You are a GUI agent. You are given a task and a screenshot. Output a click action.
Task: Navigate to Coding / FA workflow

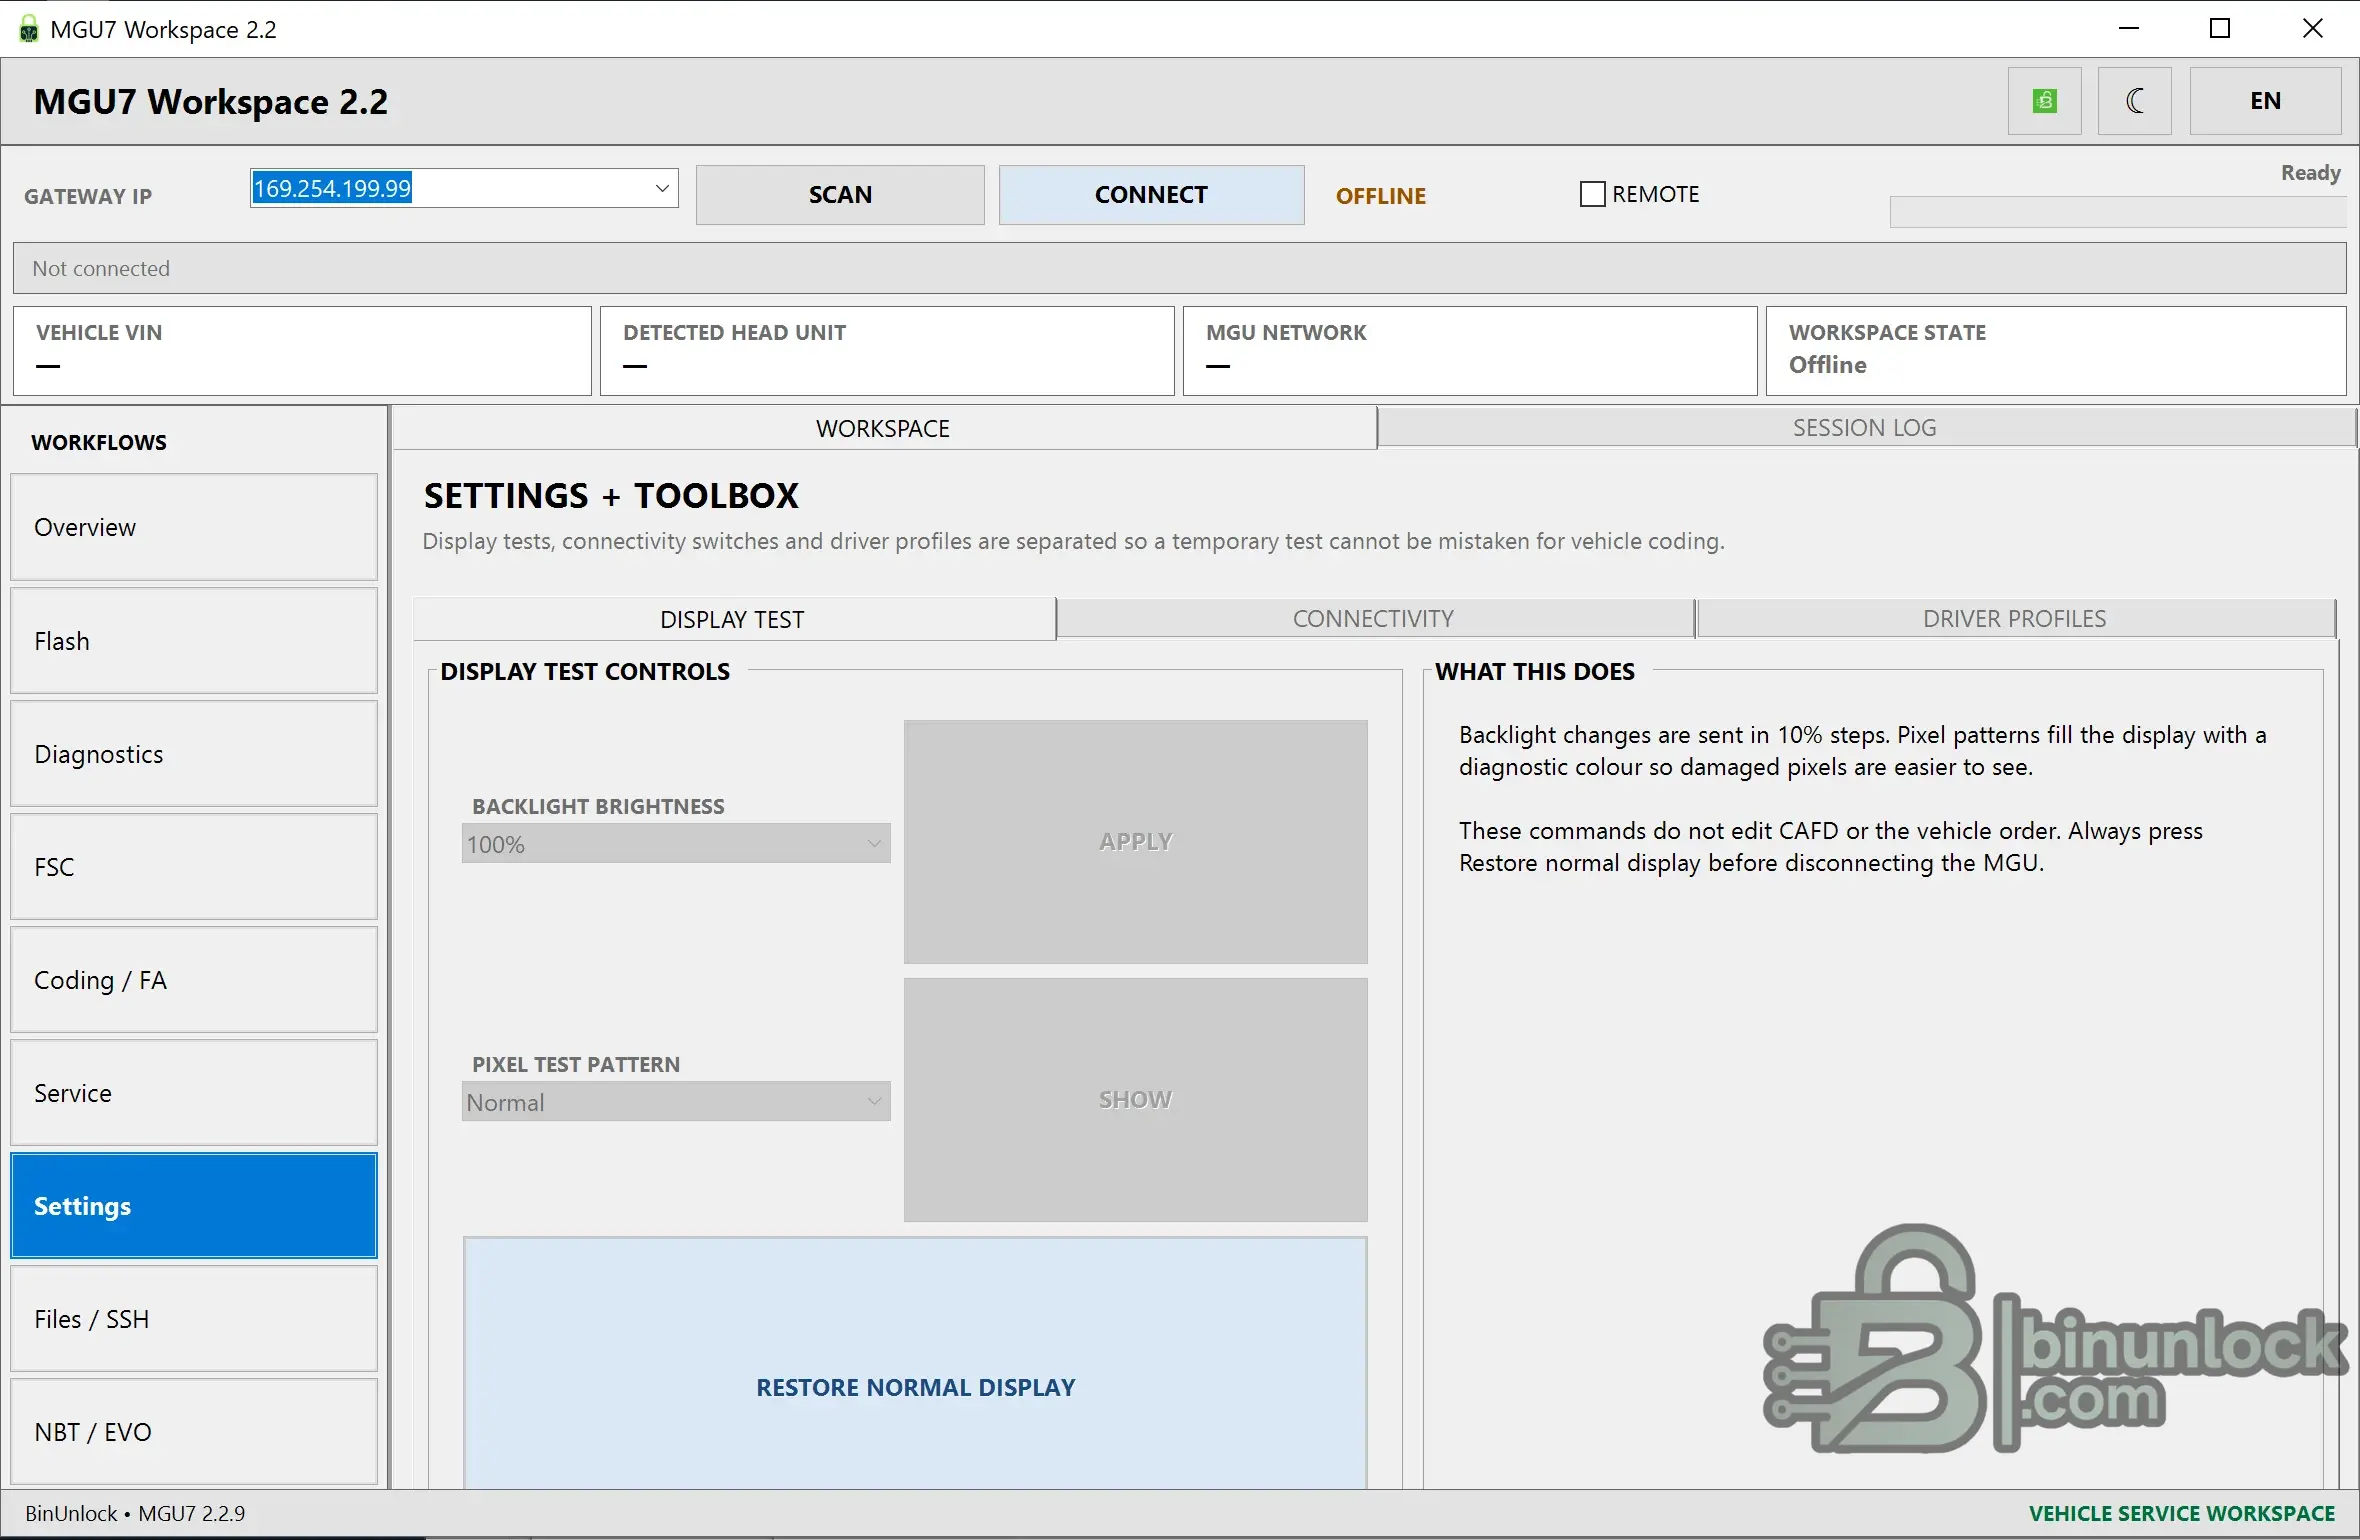tap(194, 980)
